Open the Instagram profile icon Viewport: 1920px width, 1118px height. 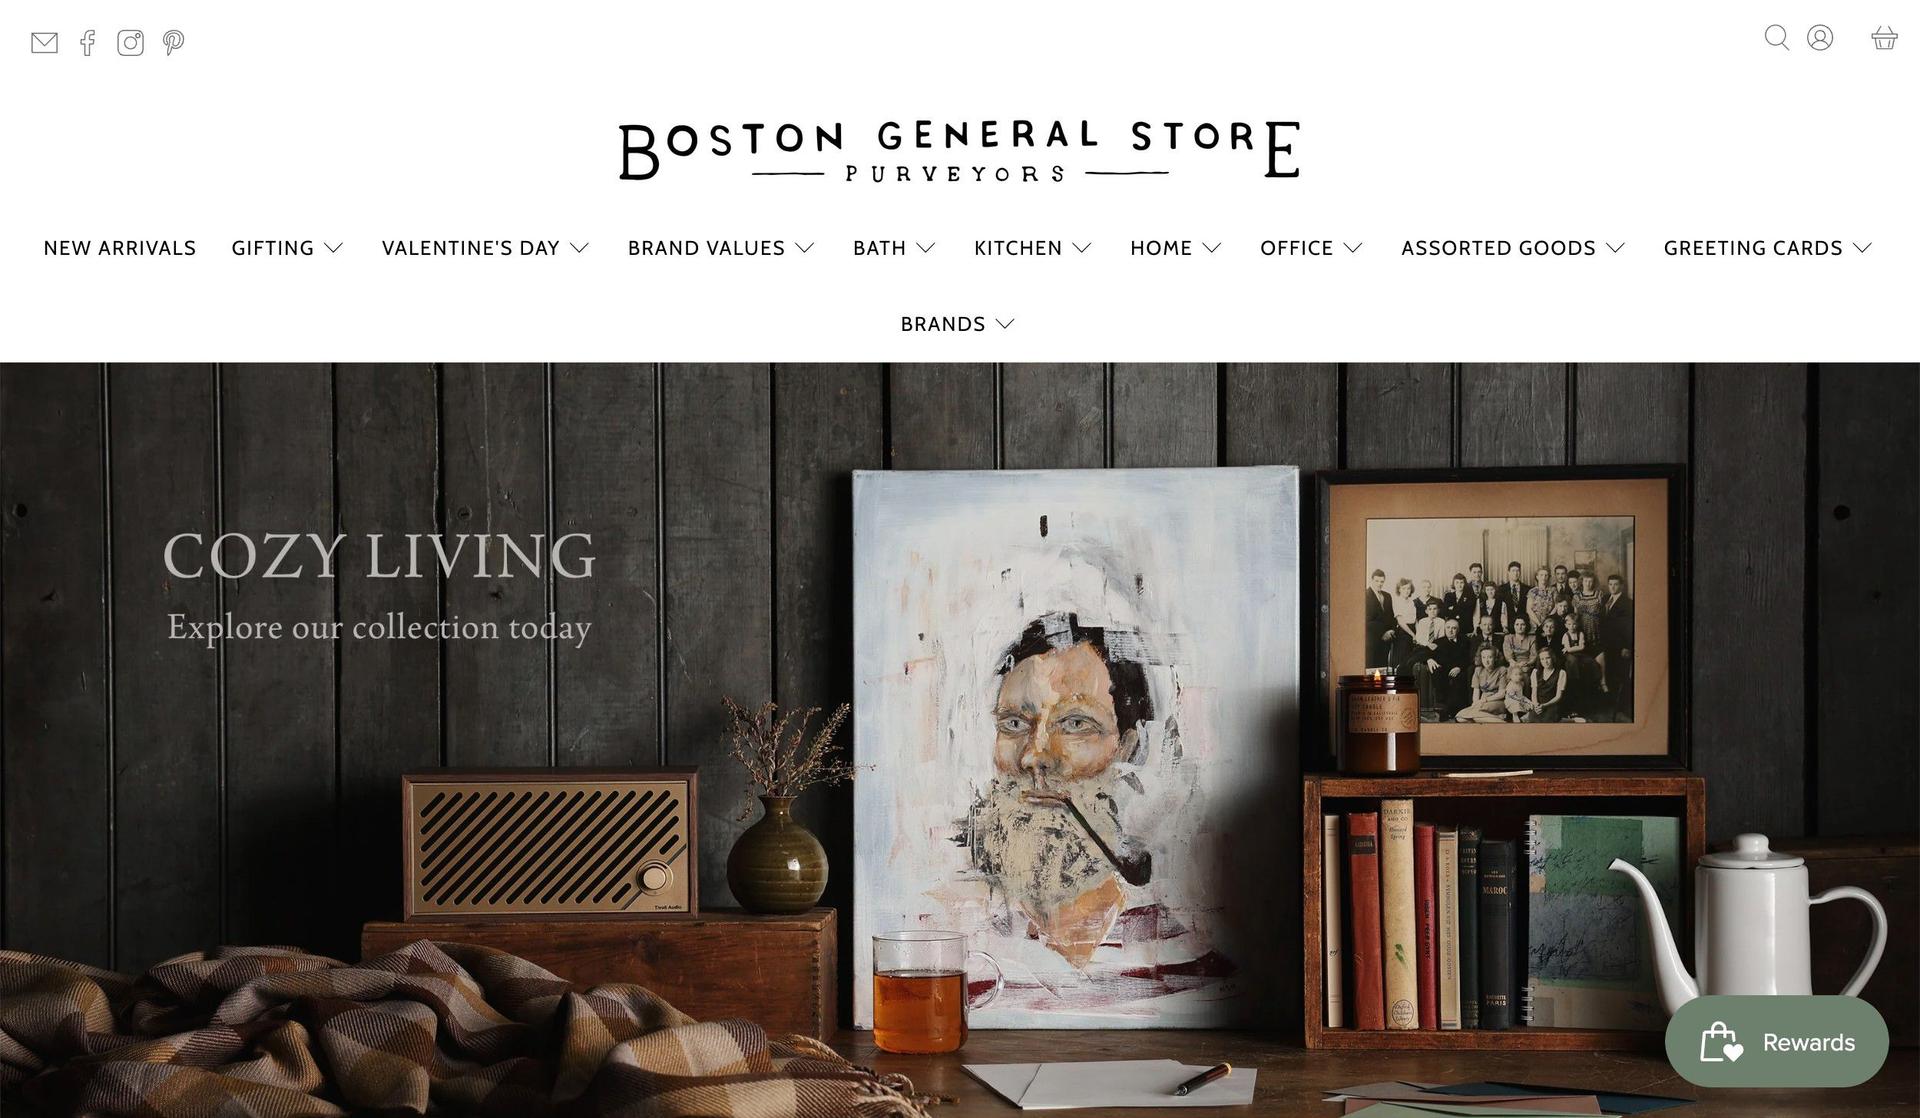[x=130, y=43]
